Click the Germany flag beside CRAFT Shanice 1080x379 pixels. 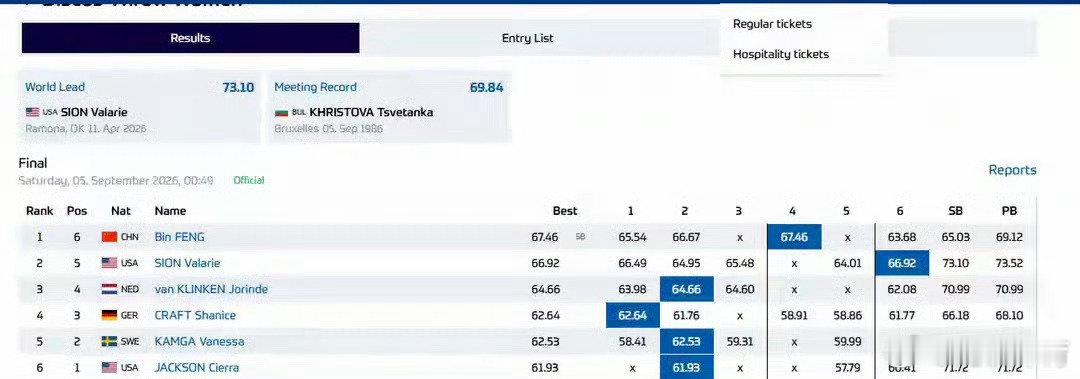click(109, 316)
